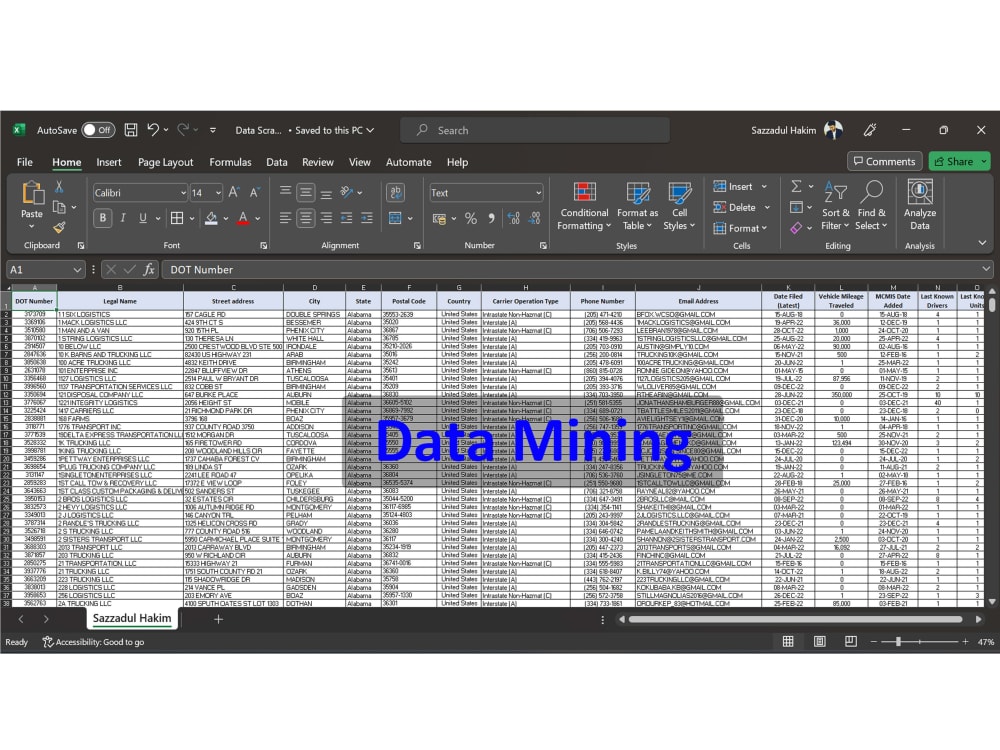Toggle Align Left
This screenshot has width=1000, height=750.
coord(285,219)
